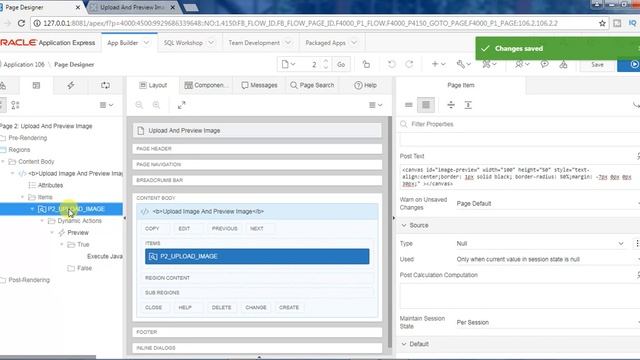Open the Source Type dropdown

tap(541, 243)
